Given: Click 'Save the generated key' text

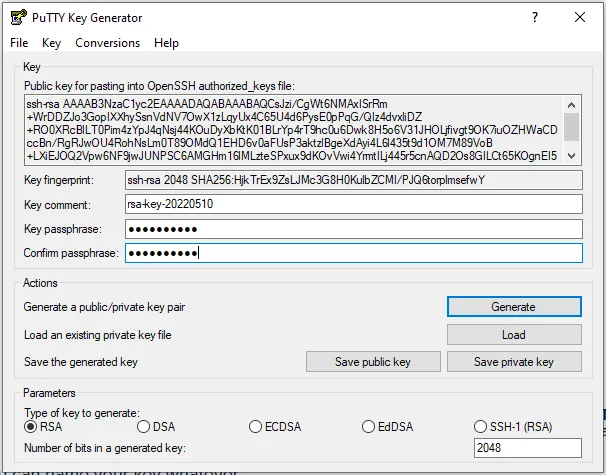Looking at the screenshot, I should [81, 362].
